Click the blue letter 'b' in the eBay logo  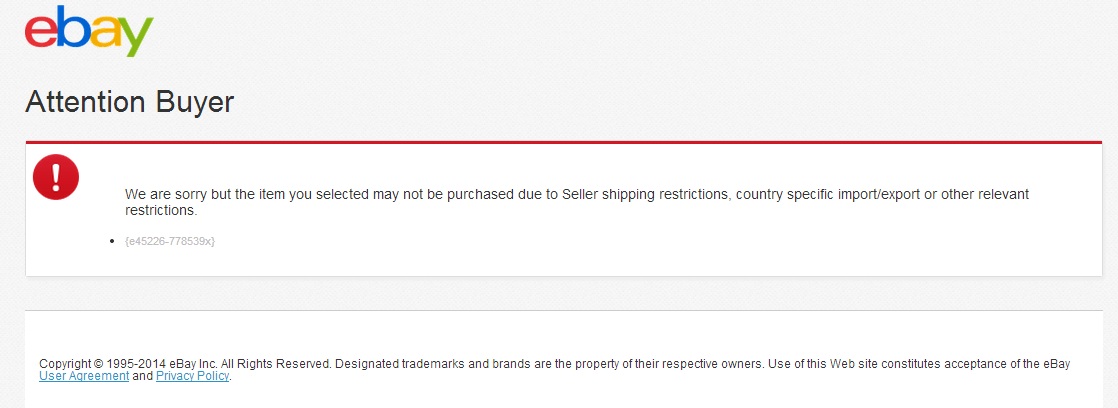[72, 28]
